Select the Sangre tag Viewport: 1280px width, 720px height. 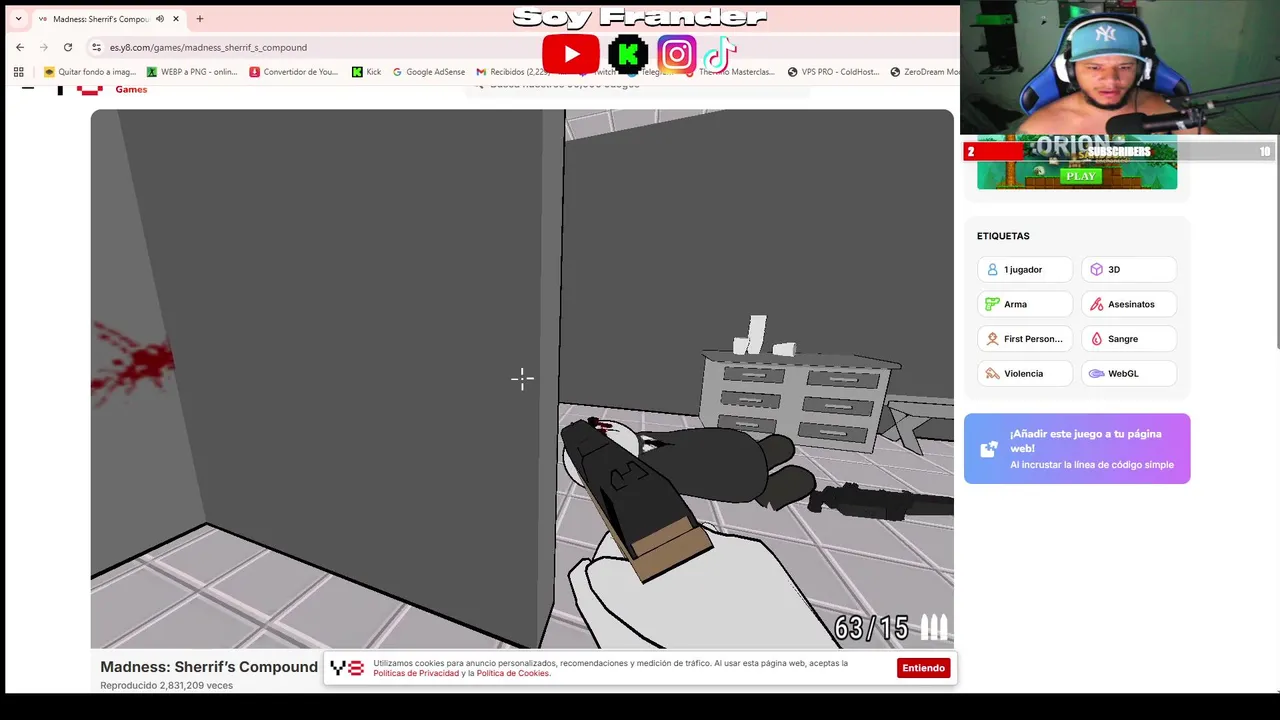tap(1129, 339)
